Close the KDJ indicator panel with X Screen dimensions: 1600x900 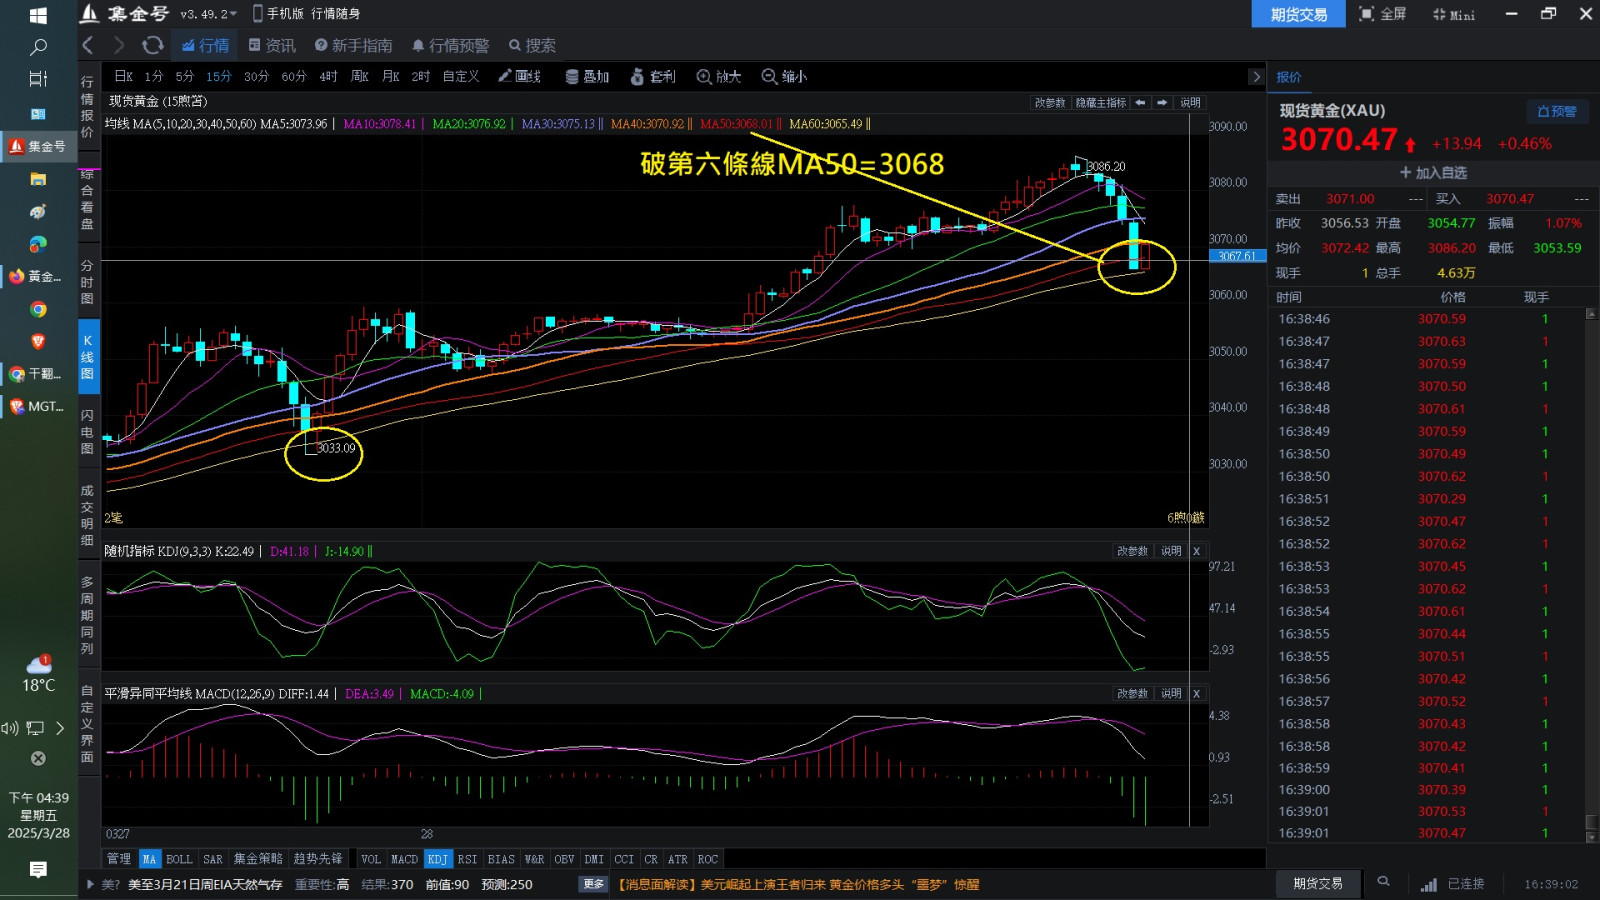tap(1196, 551)
